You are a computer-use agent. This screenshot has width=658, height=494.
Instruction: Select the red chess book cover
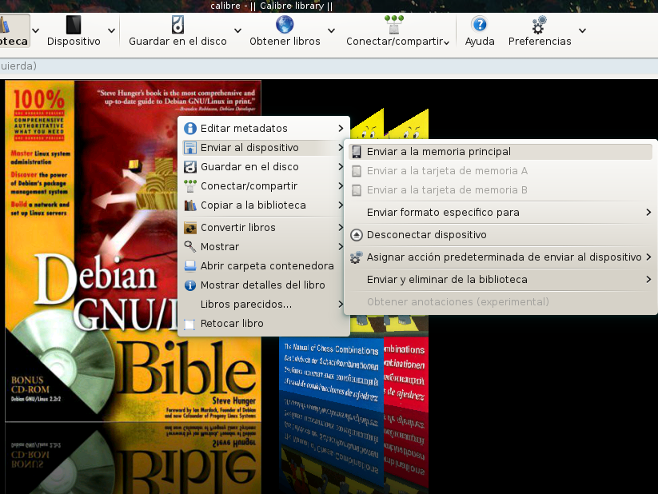coord(406,371)
